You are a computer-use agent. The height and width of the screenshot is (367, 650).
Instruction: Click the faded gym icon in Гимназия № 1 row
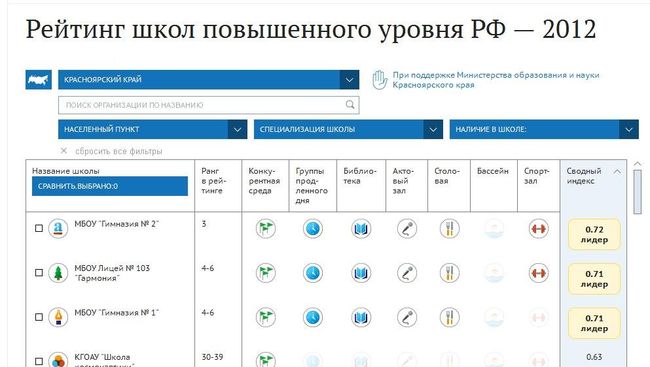coord(538,317)
